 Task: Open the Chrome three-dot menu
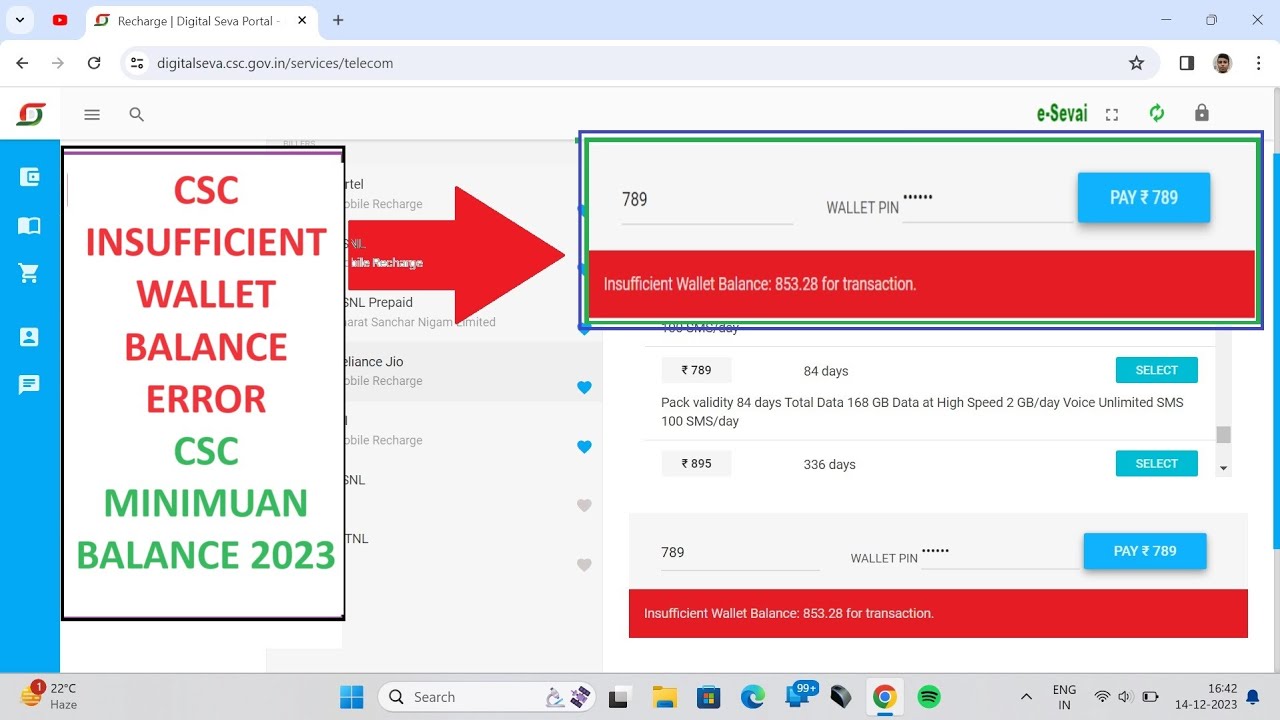tap(1257, 63)
